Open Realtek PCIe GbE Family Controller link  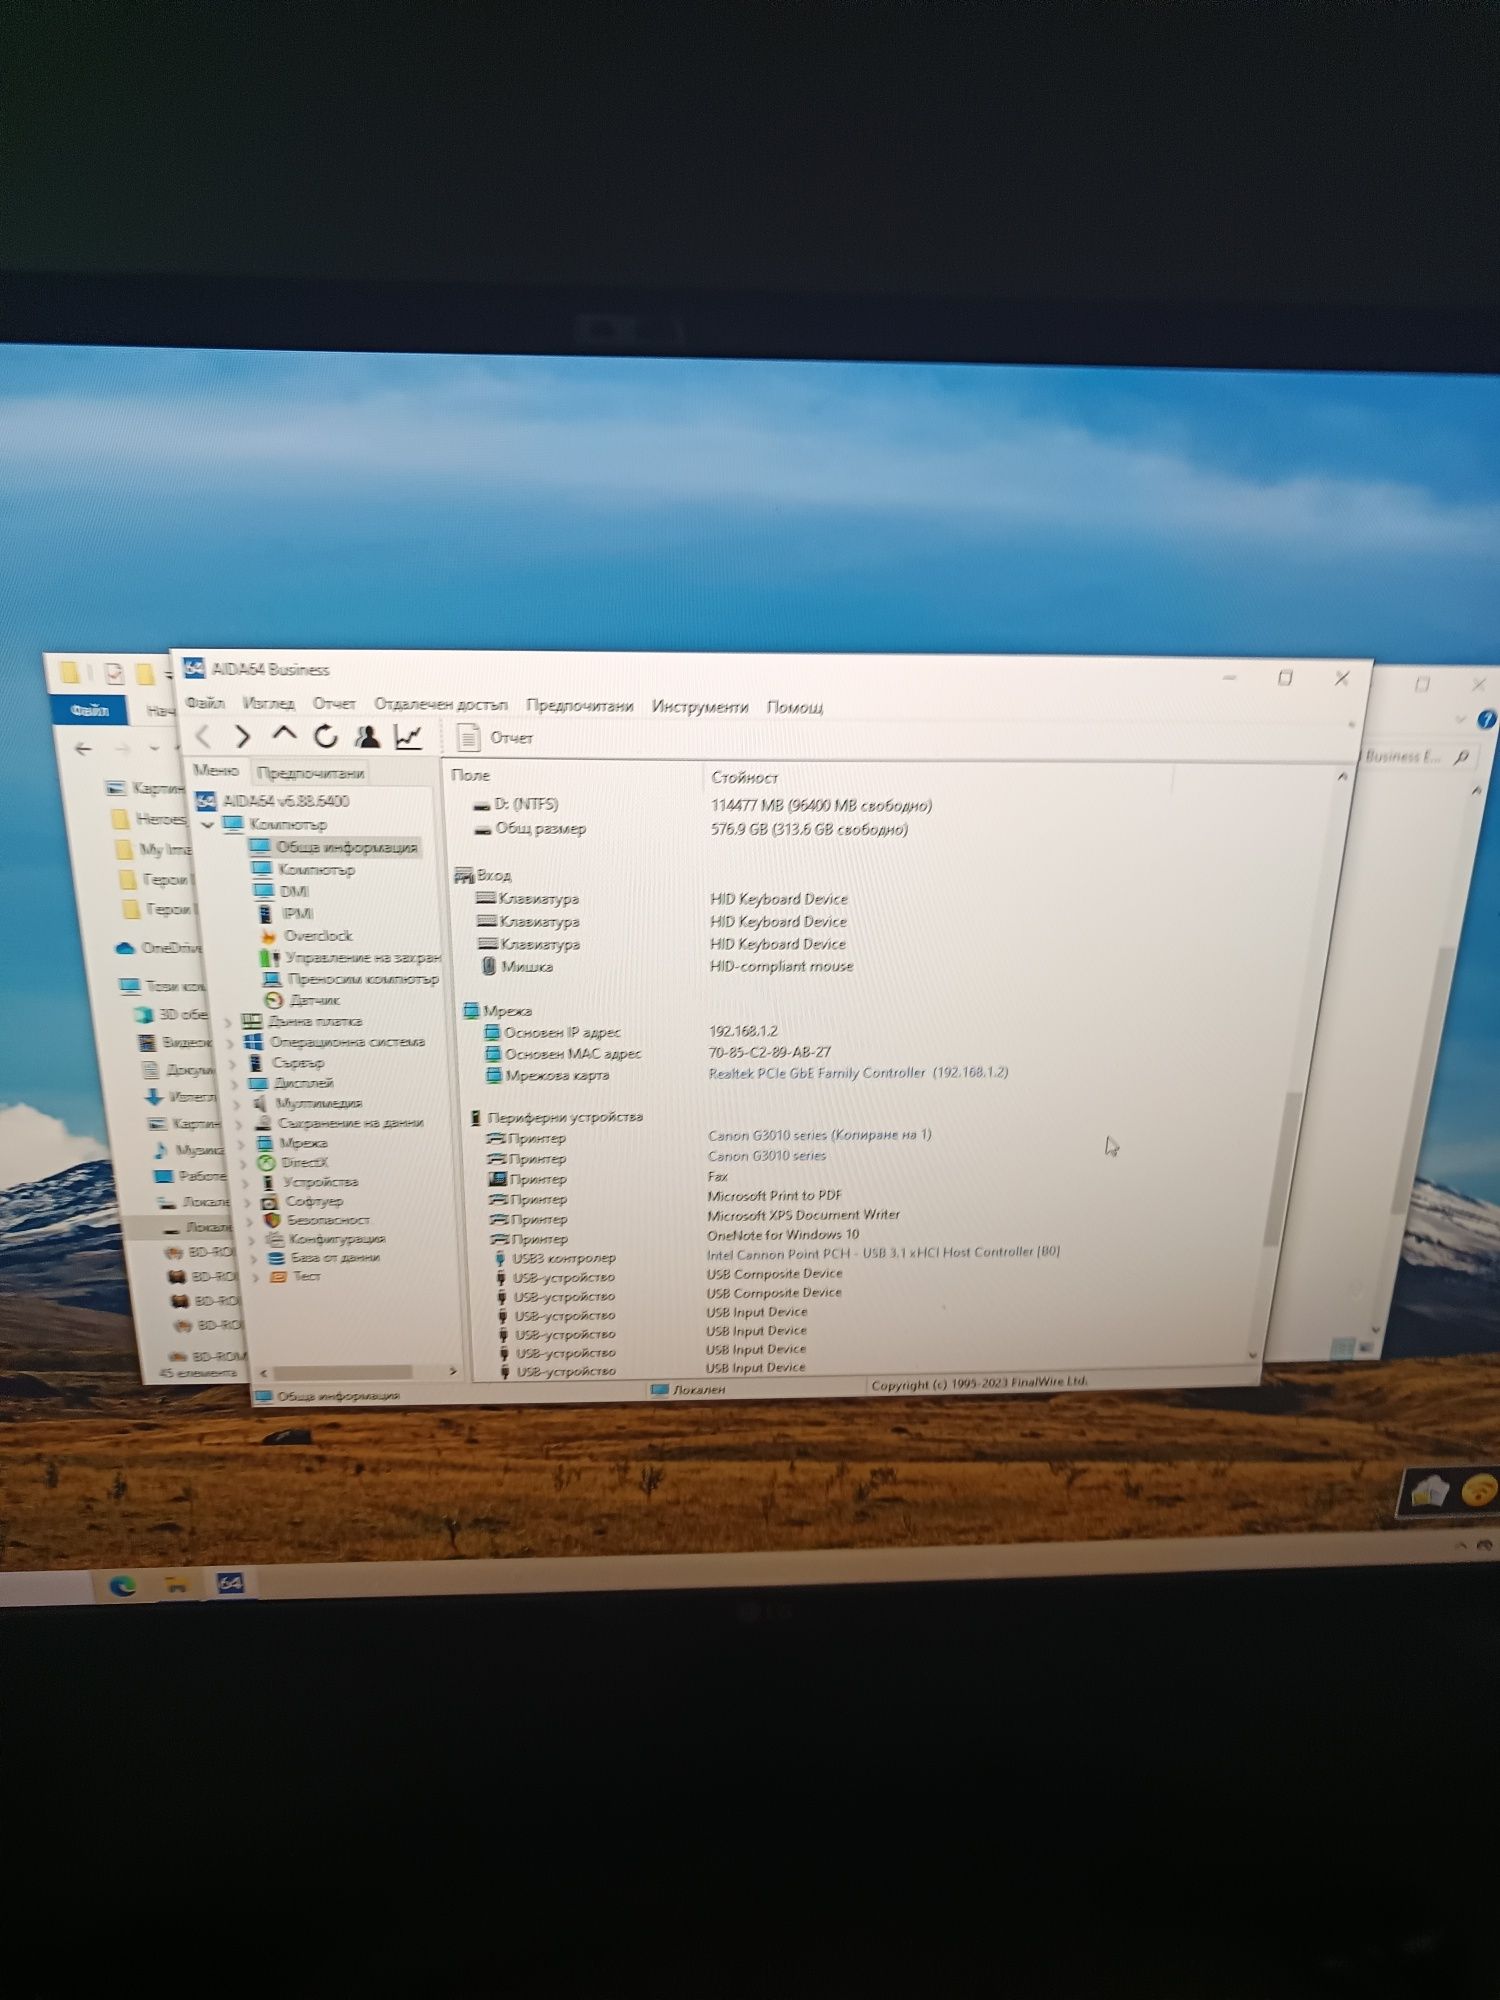[858, 1073]
